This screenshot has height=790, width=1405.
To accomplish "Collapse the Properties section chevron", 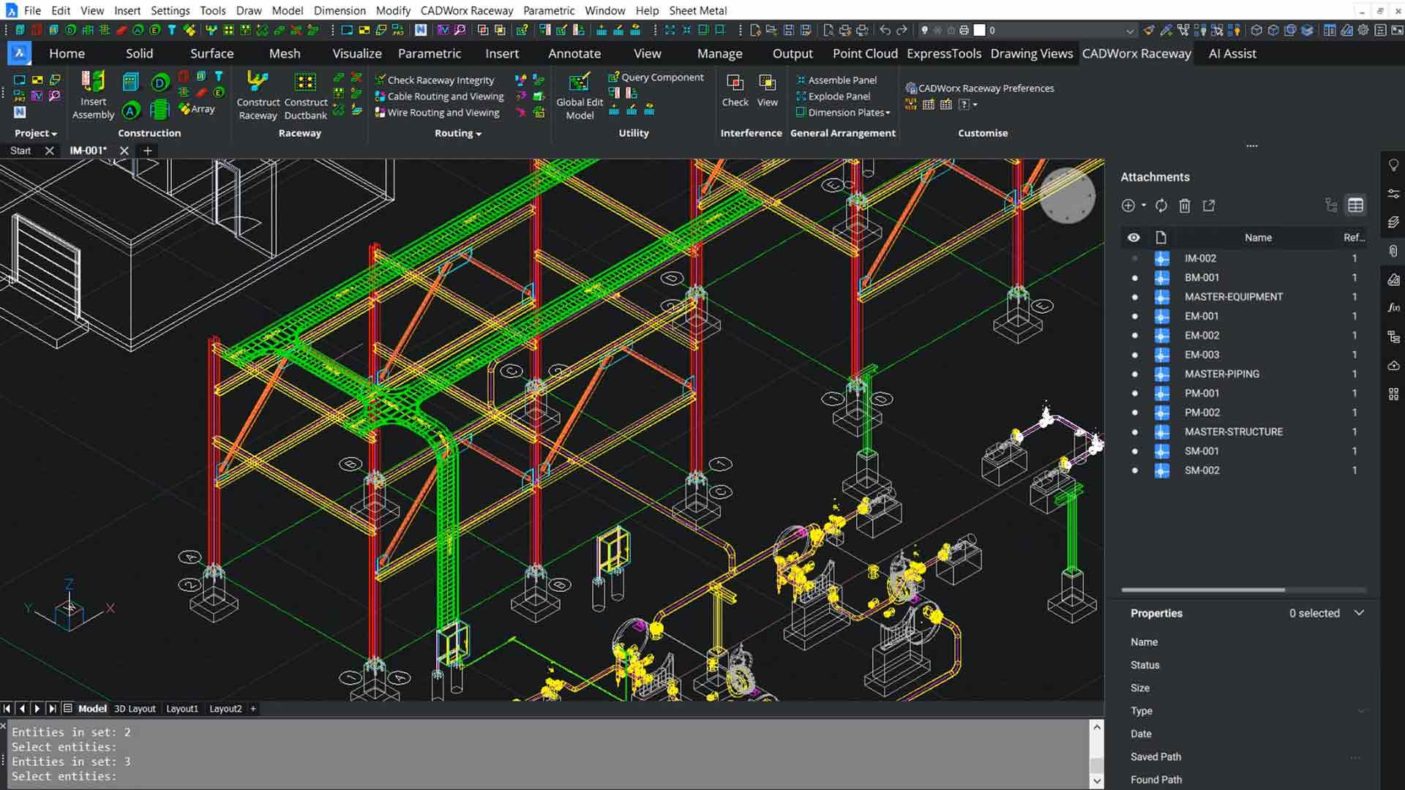I will 1359,613.
